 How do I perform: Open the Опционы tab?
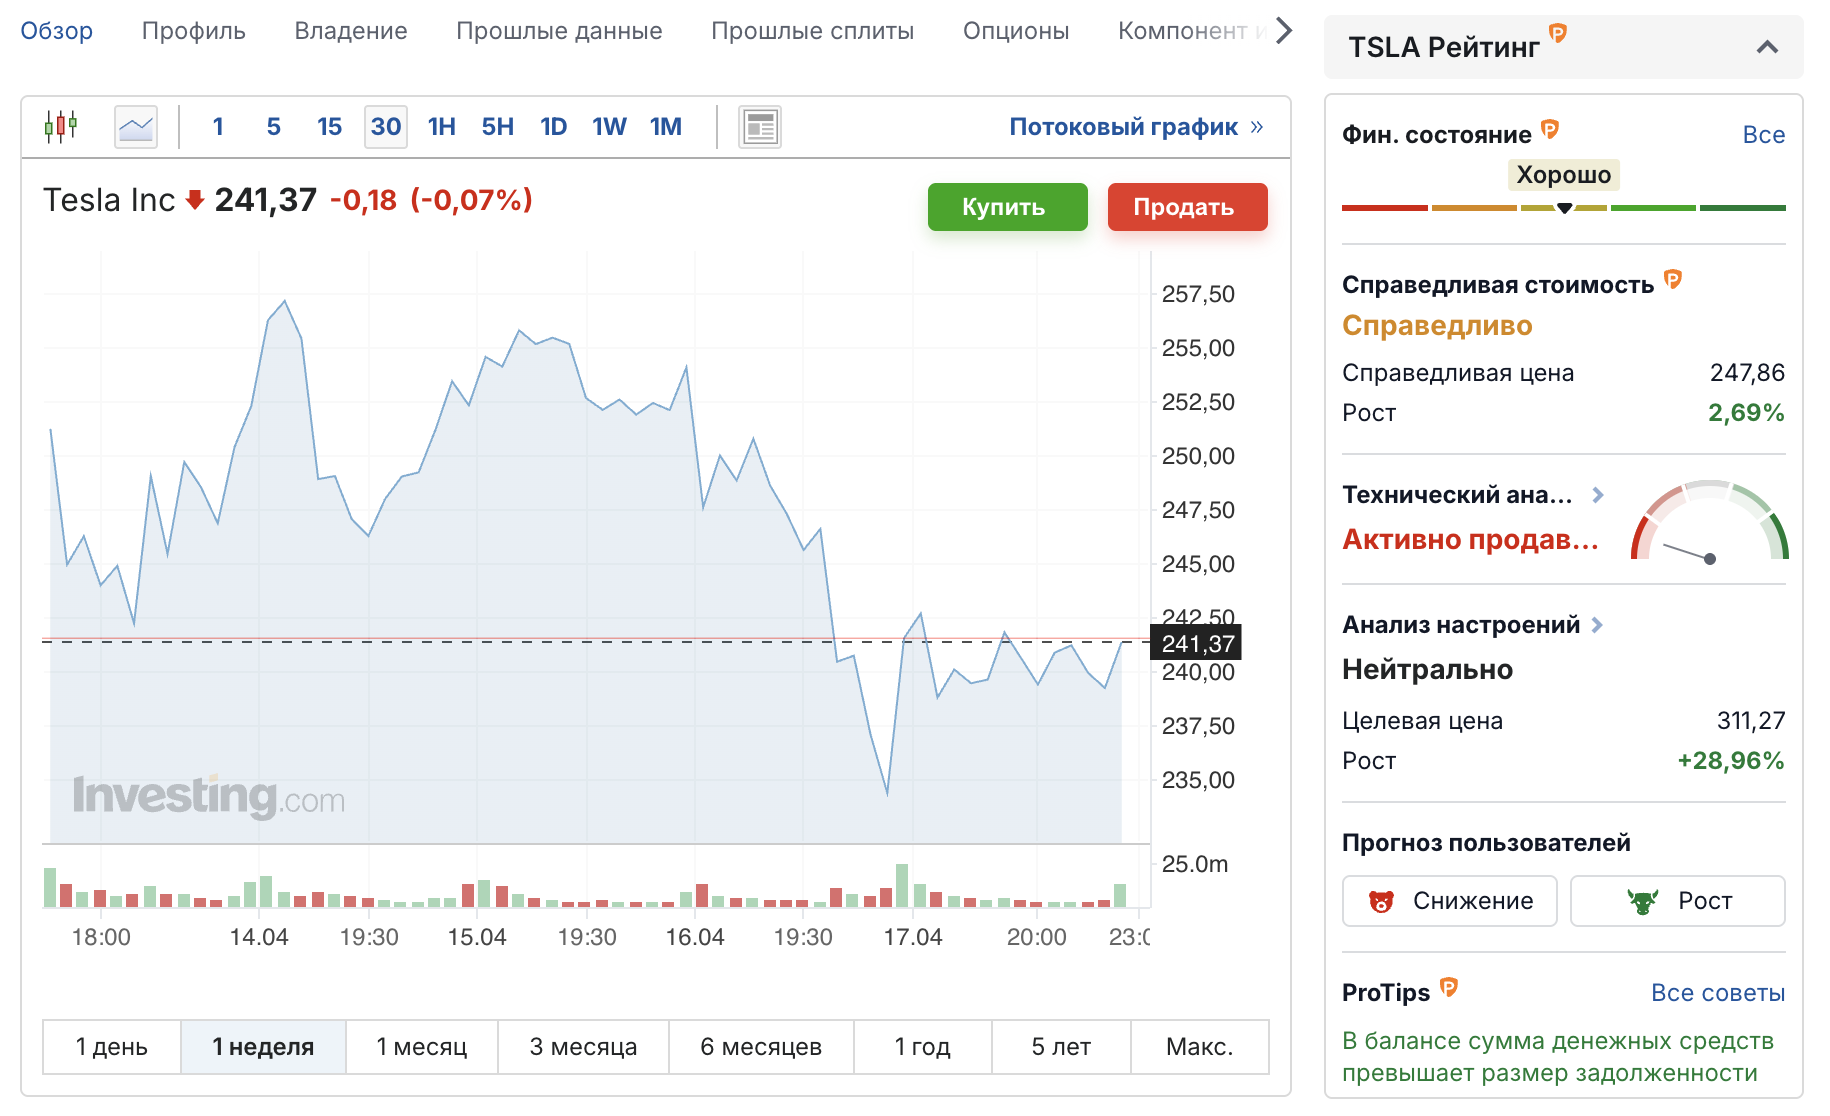click(1016, 31)
